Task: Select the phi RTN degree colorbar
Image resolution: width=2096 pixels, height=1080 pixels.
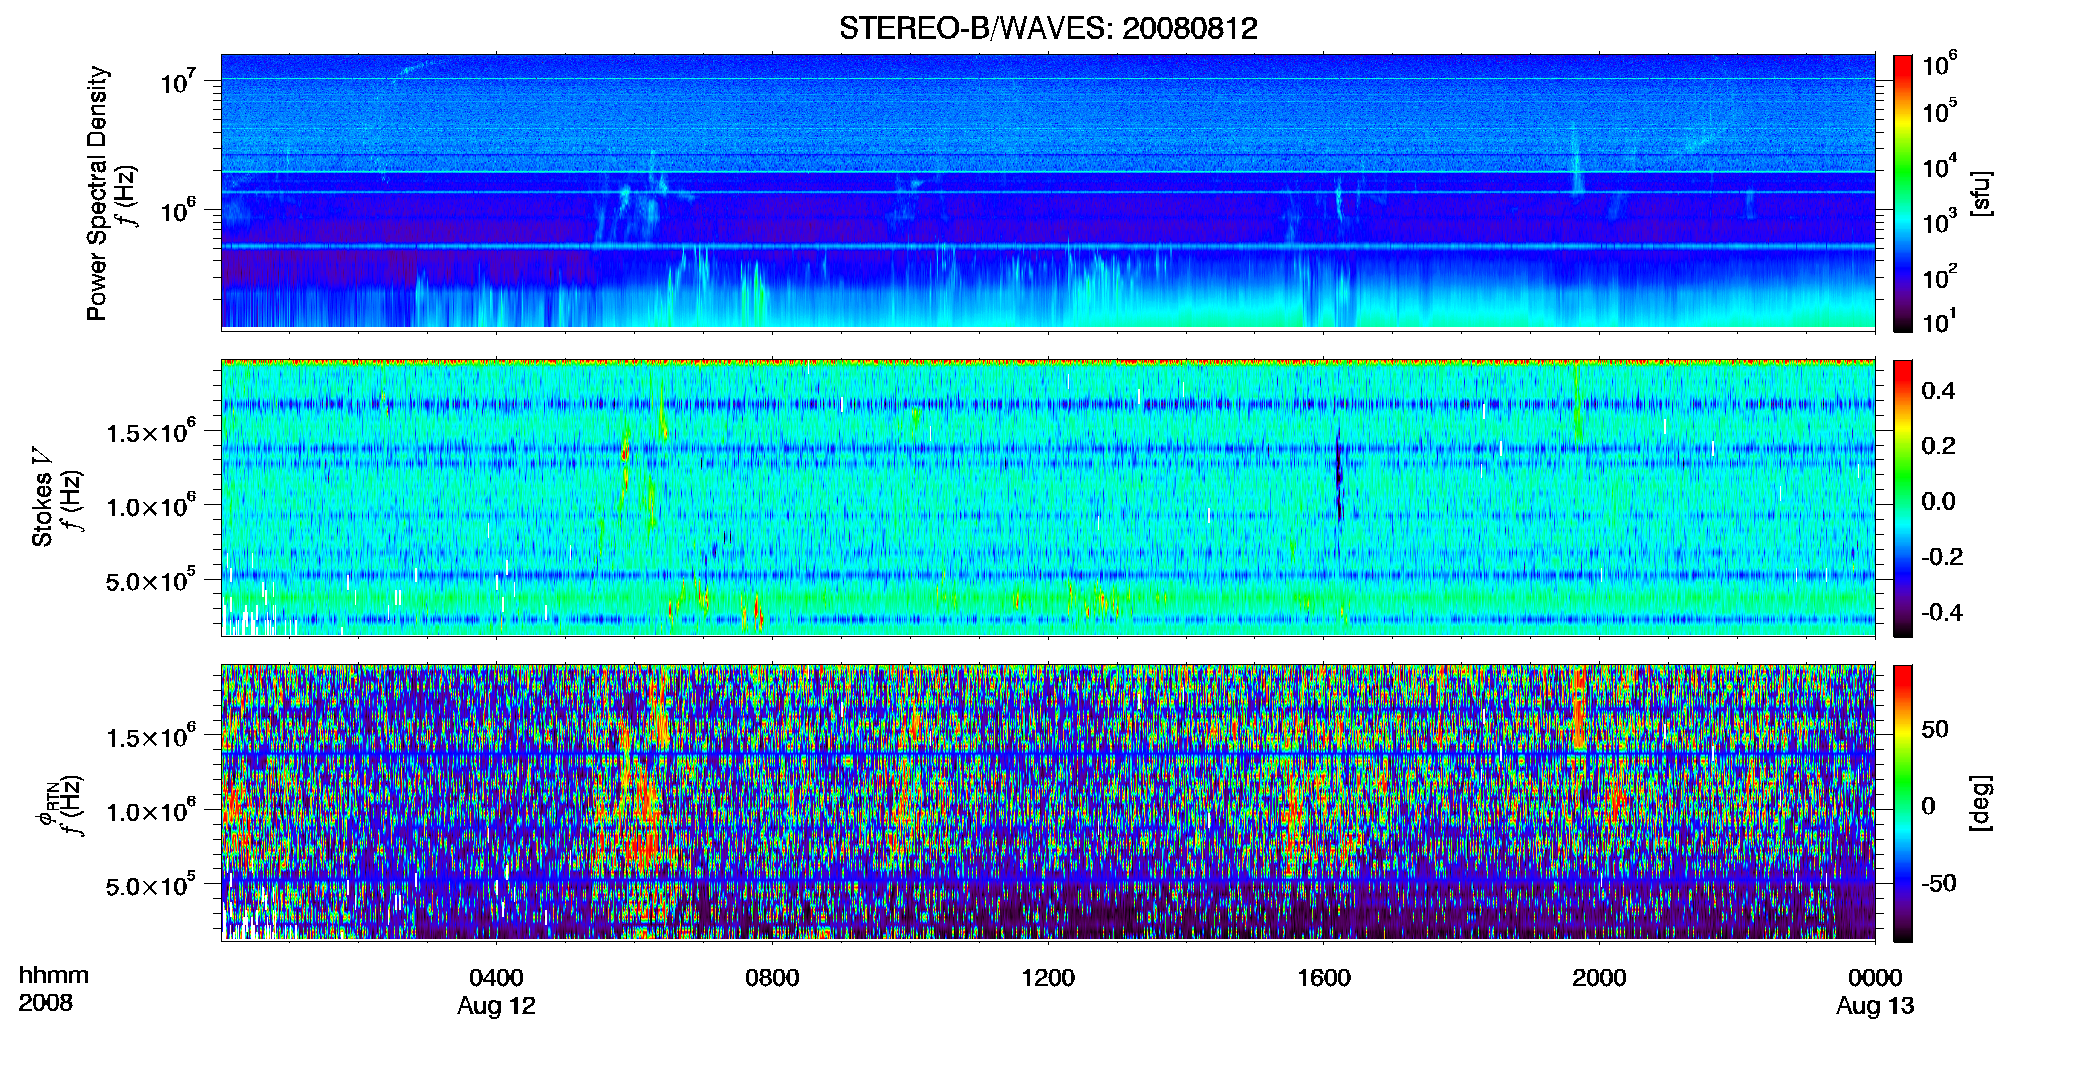Action: 1903,803
